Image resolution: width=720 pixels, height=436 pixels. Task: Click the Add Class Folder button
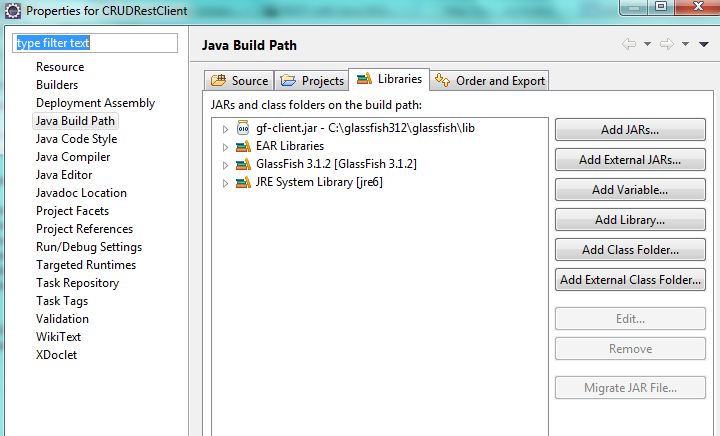point(630,250)
